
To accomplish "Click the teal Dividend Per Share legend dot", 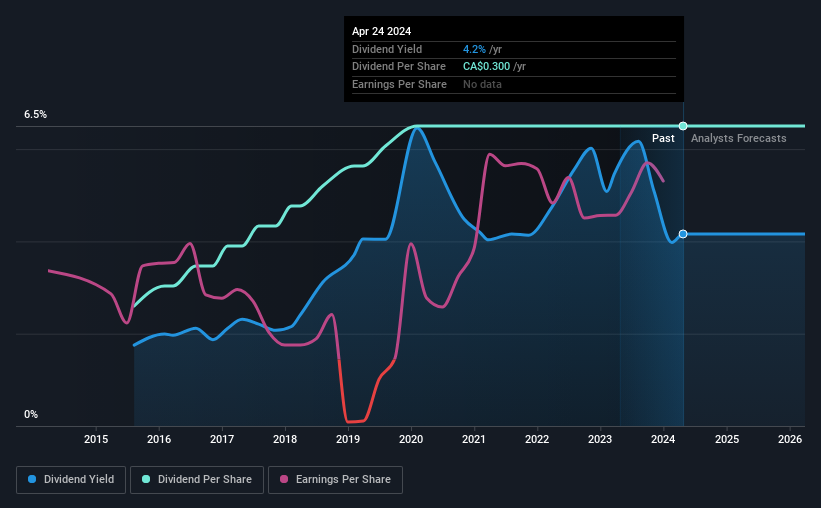I will pyautogui.click(x=146, y=479).
